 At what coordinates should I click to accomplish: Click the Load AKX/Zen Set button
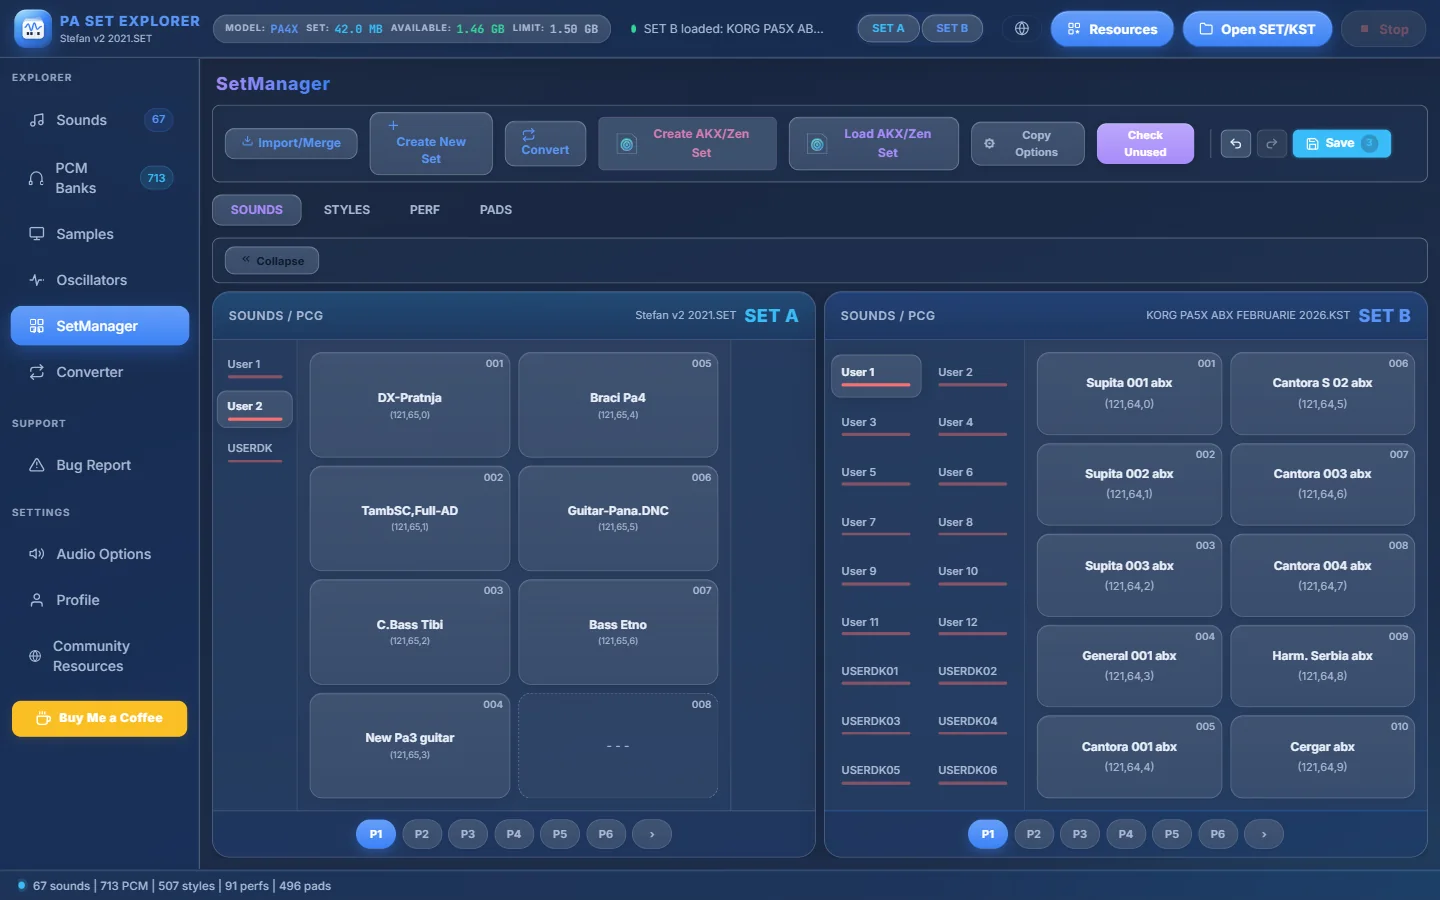874,144
